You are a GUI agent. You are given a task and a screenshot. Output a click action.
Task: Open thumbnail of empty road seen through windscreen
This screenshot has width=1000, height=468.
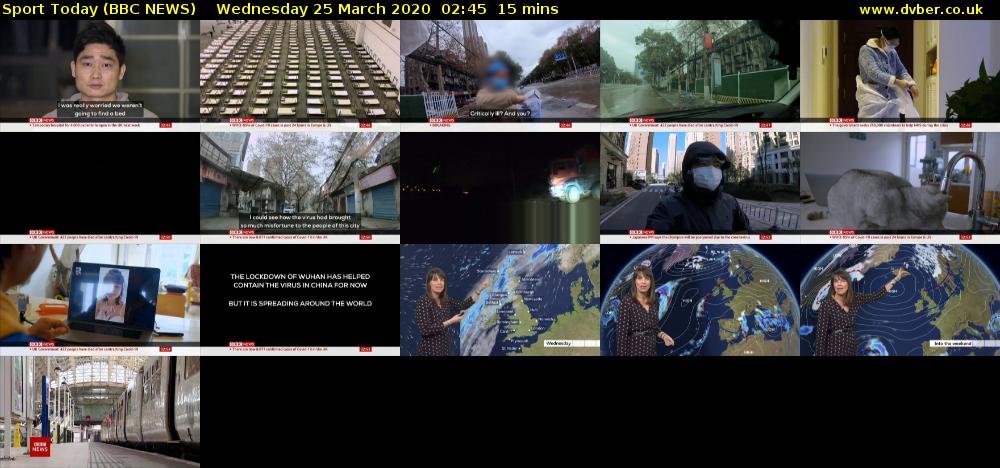[x=700, y=75]
